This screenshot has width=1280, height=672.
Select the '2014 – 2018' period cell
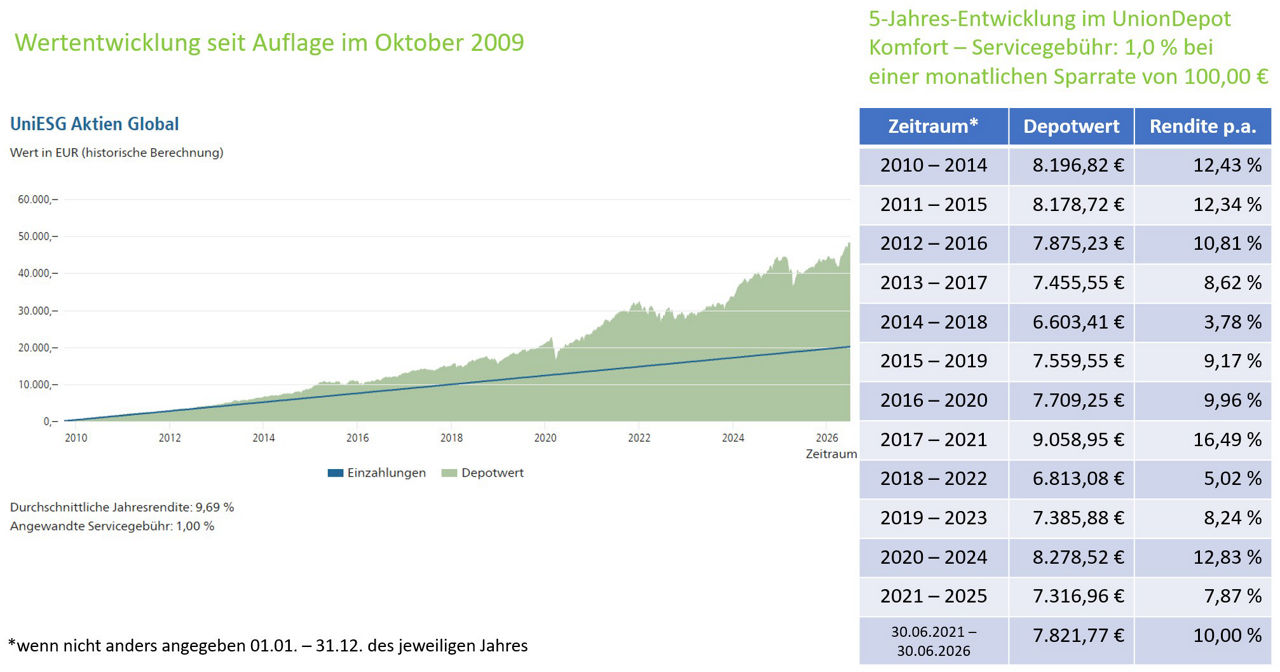click(x=933, y=322)
